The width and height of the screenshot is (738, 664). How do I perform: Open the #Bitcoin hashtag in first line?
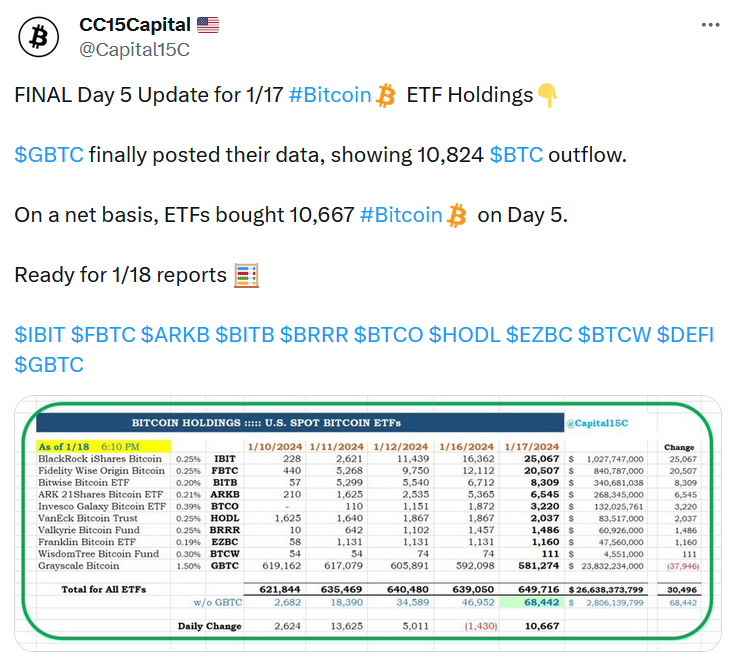point(330,95)
